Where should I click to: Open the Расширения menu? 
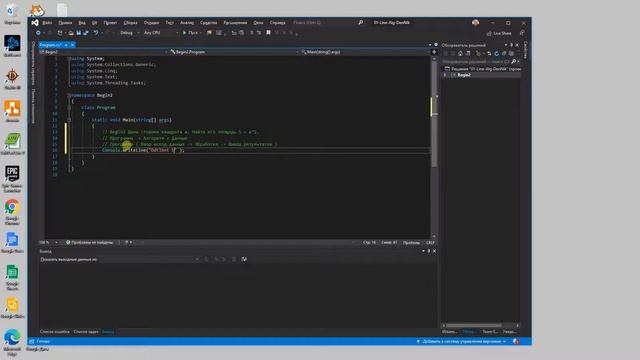tap(235, 23)
